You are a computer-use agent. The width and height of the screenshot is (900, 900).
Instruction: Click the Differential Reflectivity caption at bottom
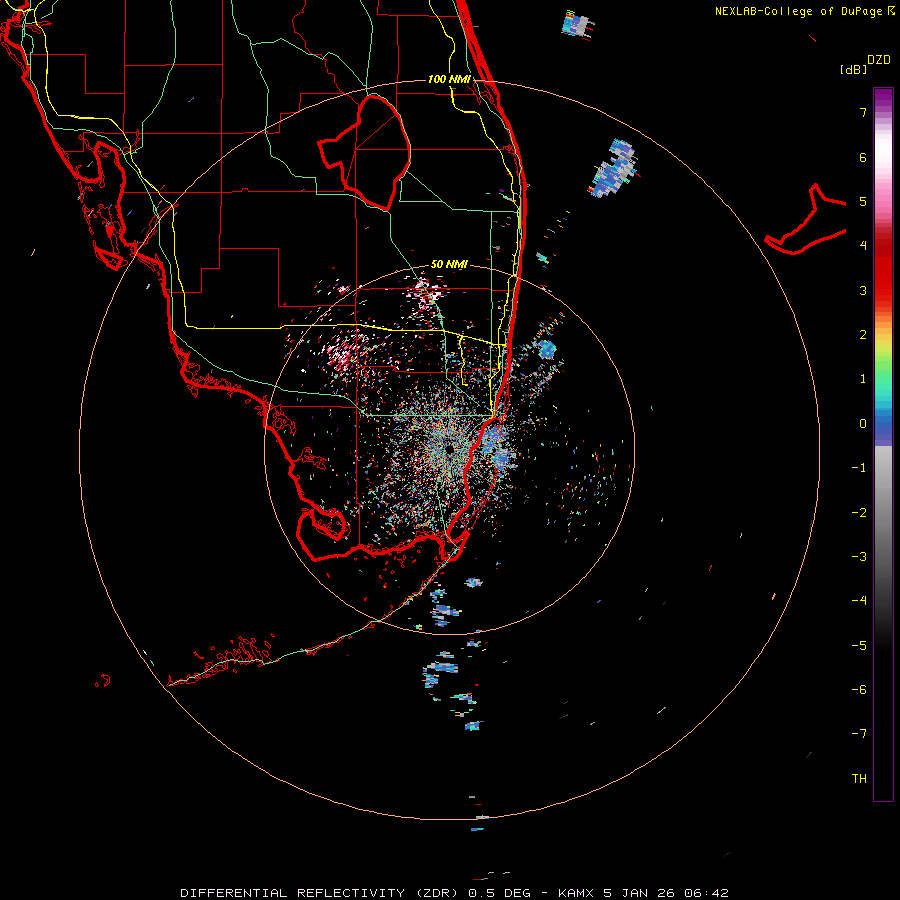454,893
